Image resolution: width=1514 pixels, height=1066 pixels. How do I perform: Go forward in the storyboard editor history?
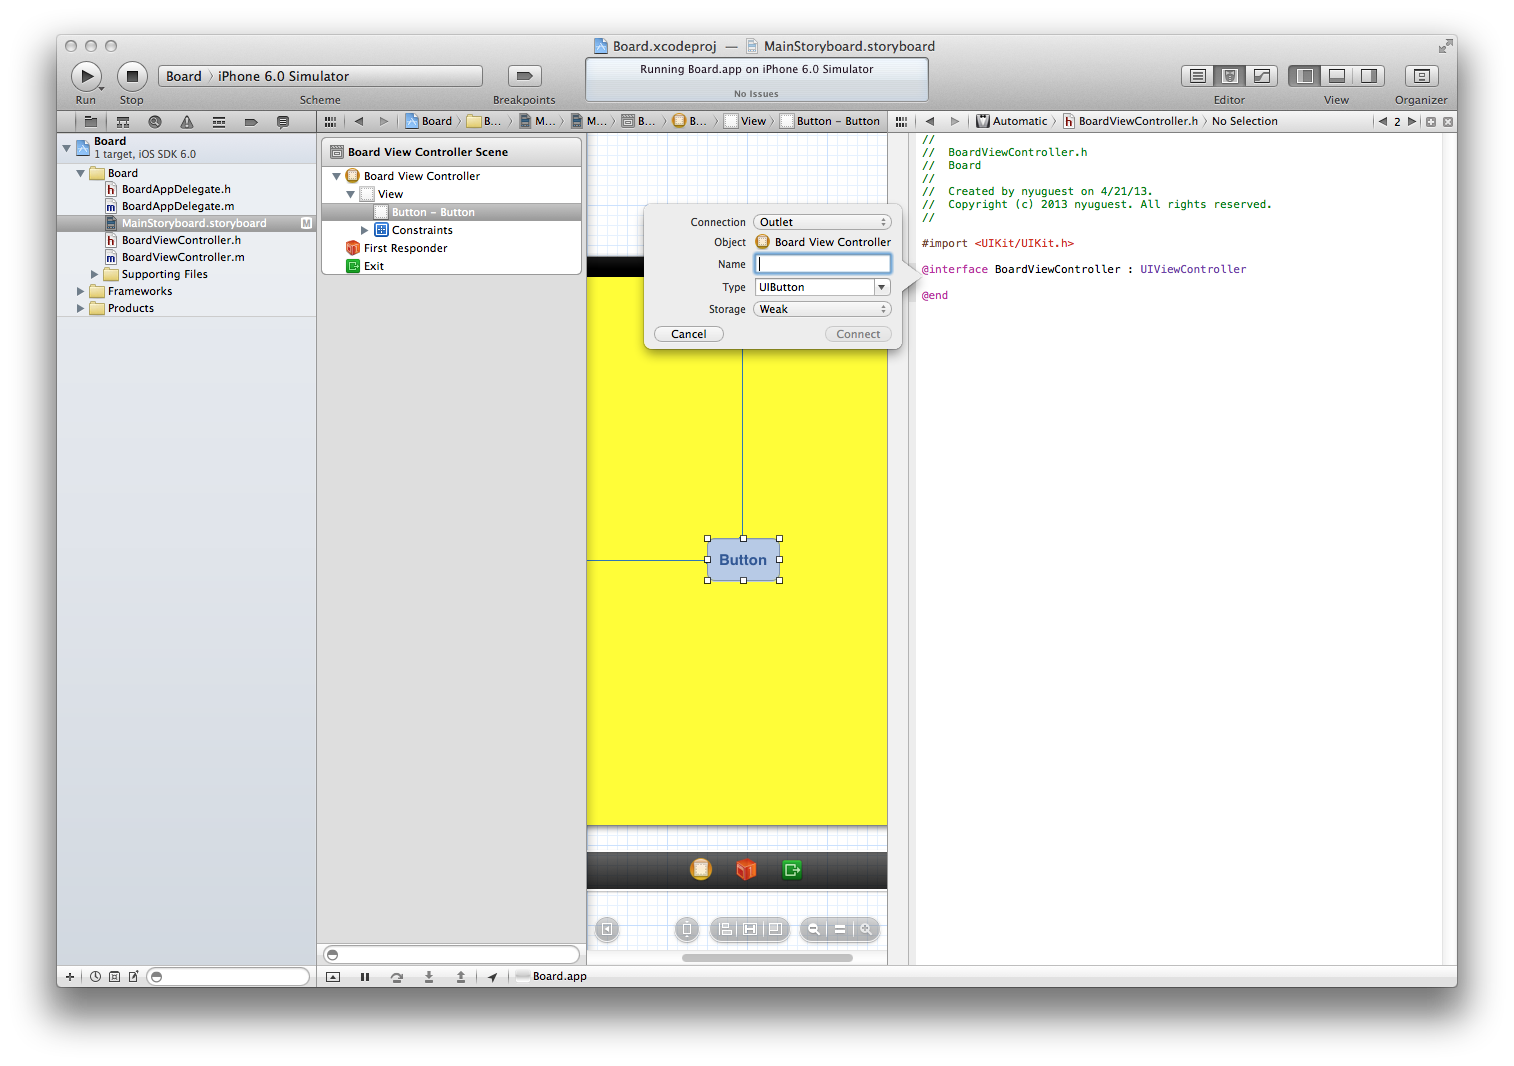coord(383,122)
